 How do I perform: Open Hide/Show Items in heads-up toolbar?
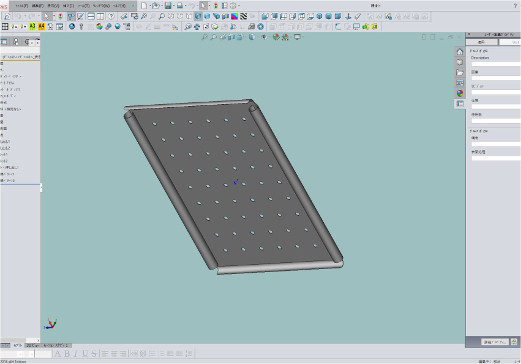point(264,37)
